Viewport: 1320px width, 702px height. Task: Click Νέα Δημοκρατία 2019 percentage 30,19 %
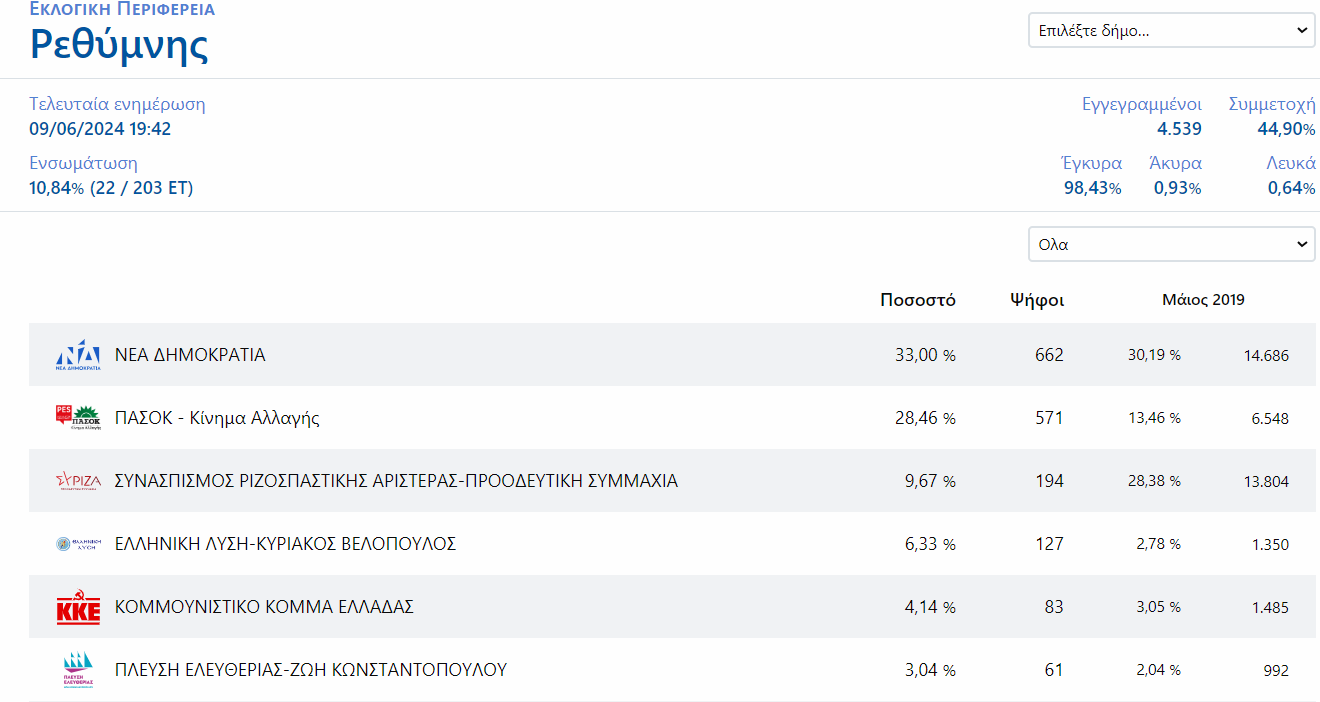(1154, 355)
